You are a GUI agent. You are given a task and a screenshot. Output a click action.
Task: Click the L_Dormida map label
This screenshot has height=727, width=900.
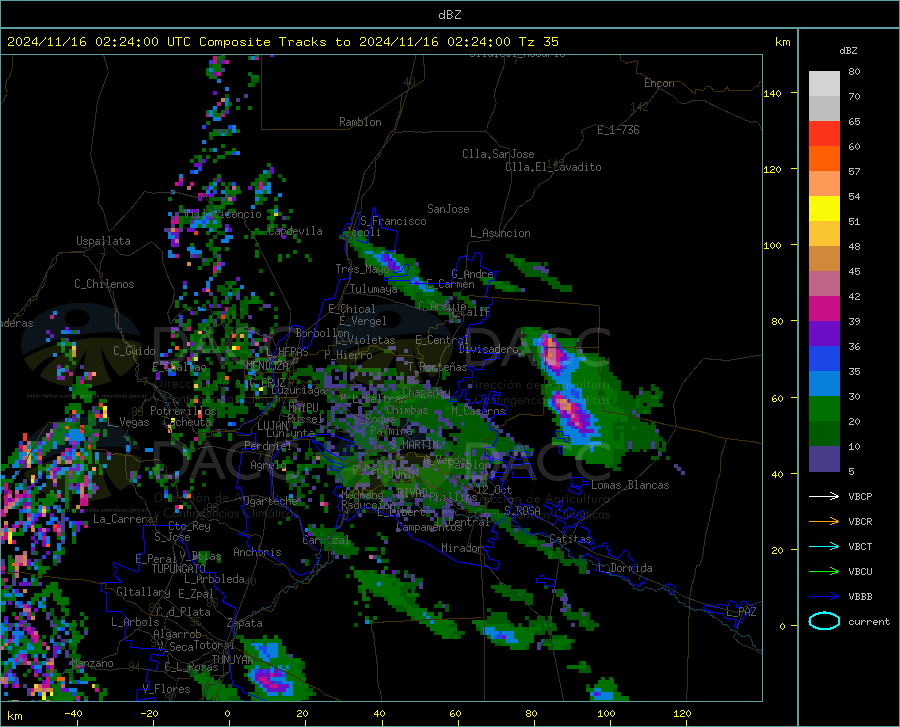(624, 568)
